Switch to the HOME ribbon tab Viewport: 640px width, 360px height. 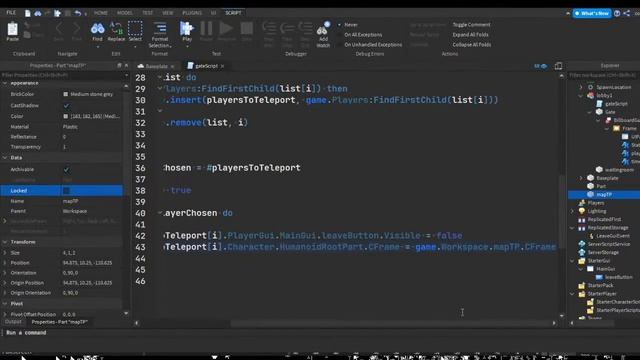pyautogui.click(x=101, y=13)
